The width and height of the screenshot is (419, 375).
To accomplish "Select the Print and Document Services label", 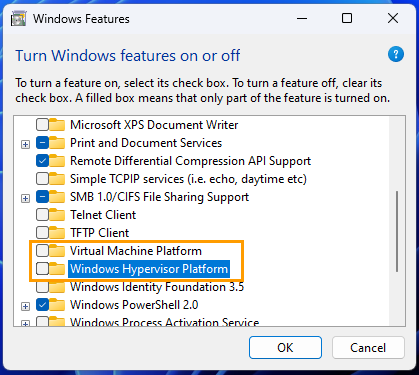I will pos(146,143).
